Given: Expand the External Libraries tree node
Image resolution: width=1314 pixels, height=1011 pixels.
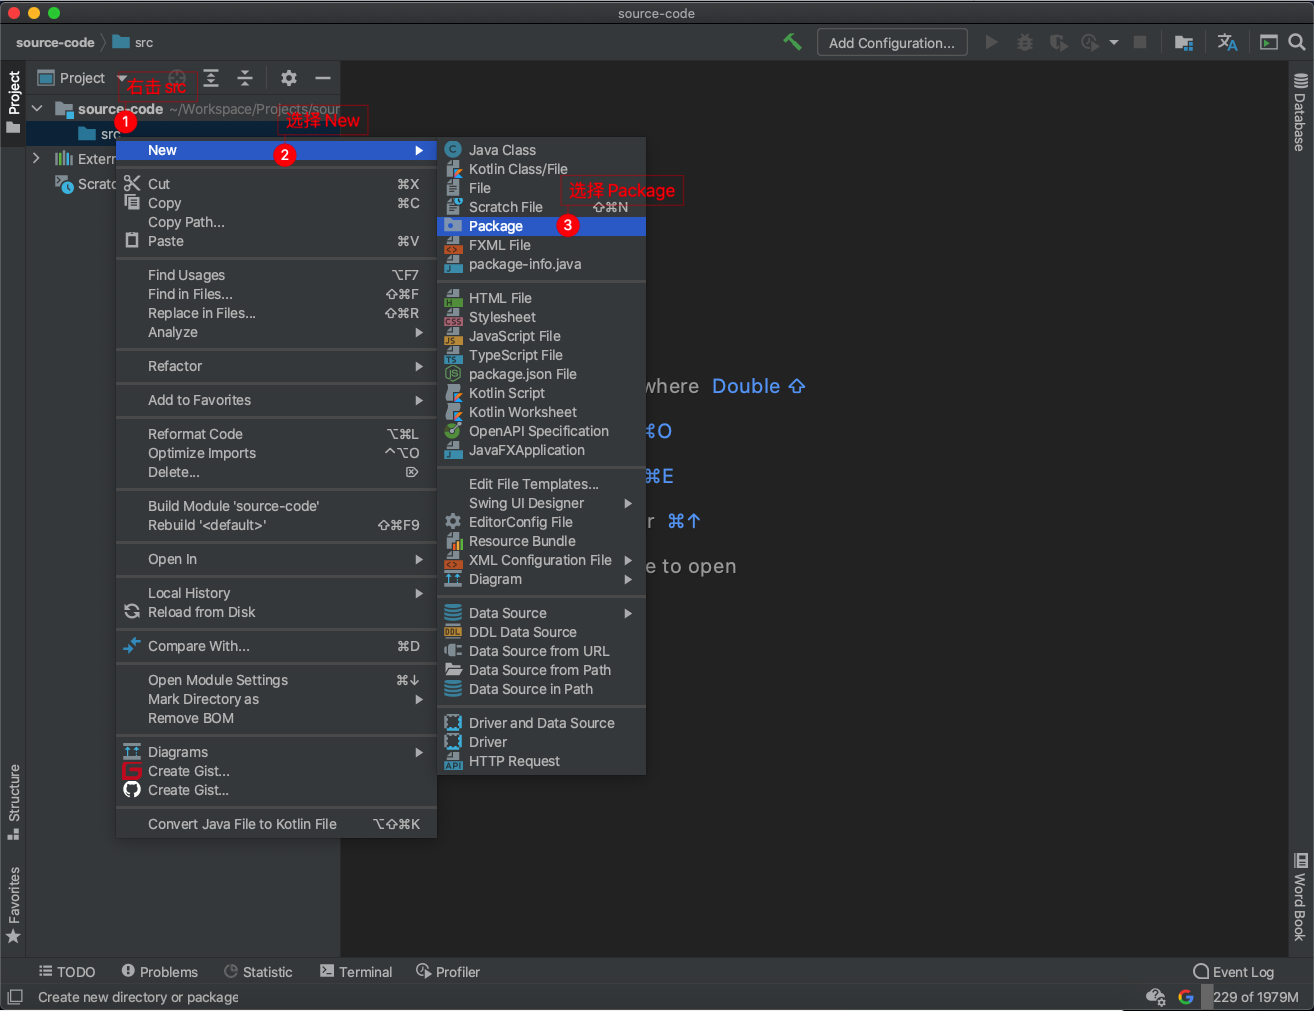Looking at the screenshot, I should 37,158.
